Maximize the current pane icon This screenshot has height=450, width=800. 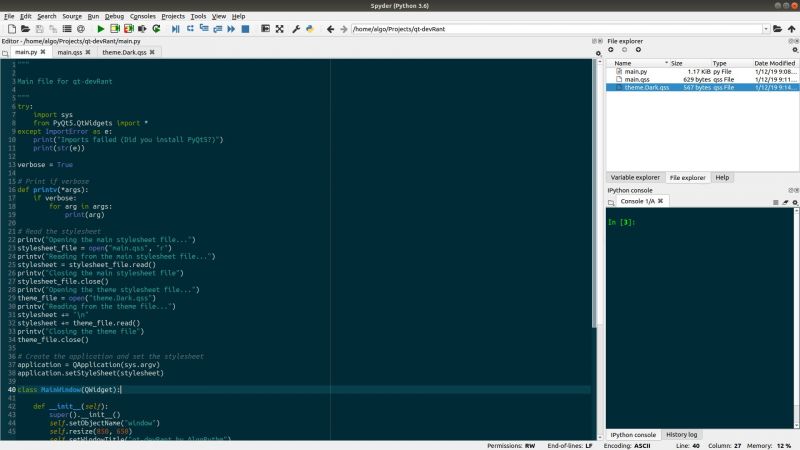pos(265,29)
